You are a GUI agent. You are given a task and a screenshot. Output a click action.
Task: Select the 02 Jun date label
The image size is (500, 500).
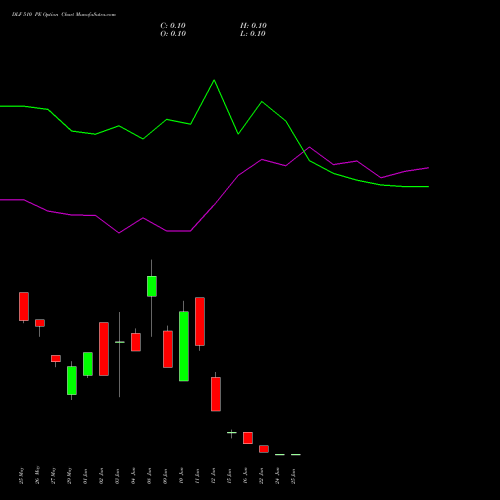click(102, 476)
